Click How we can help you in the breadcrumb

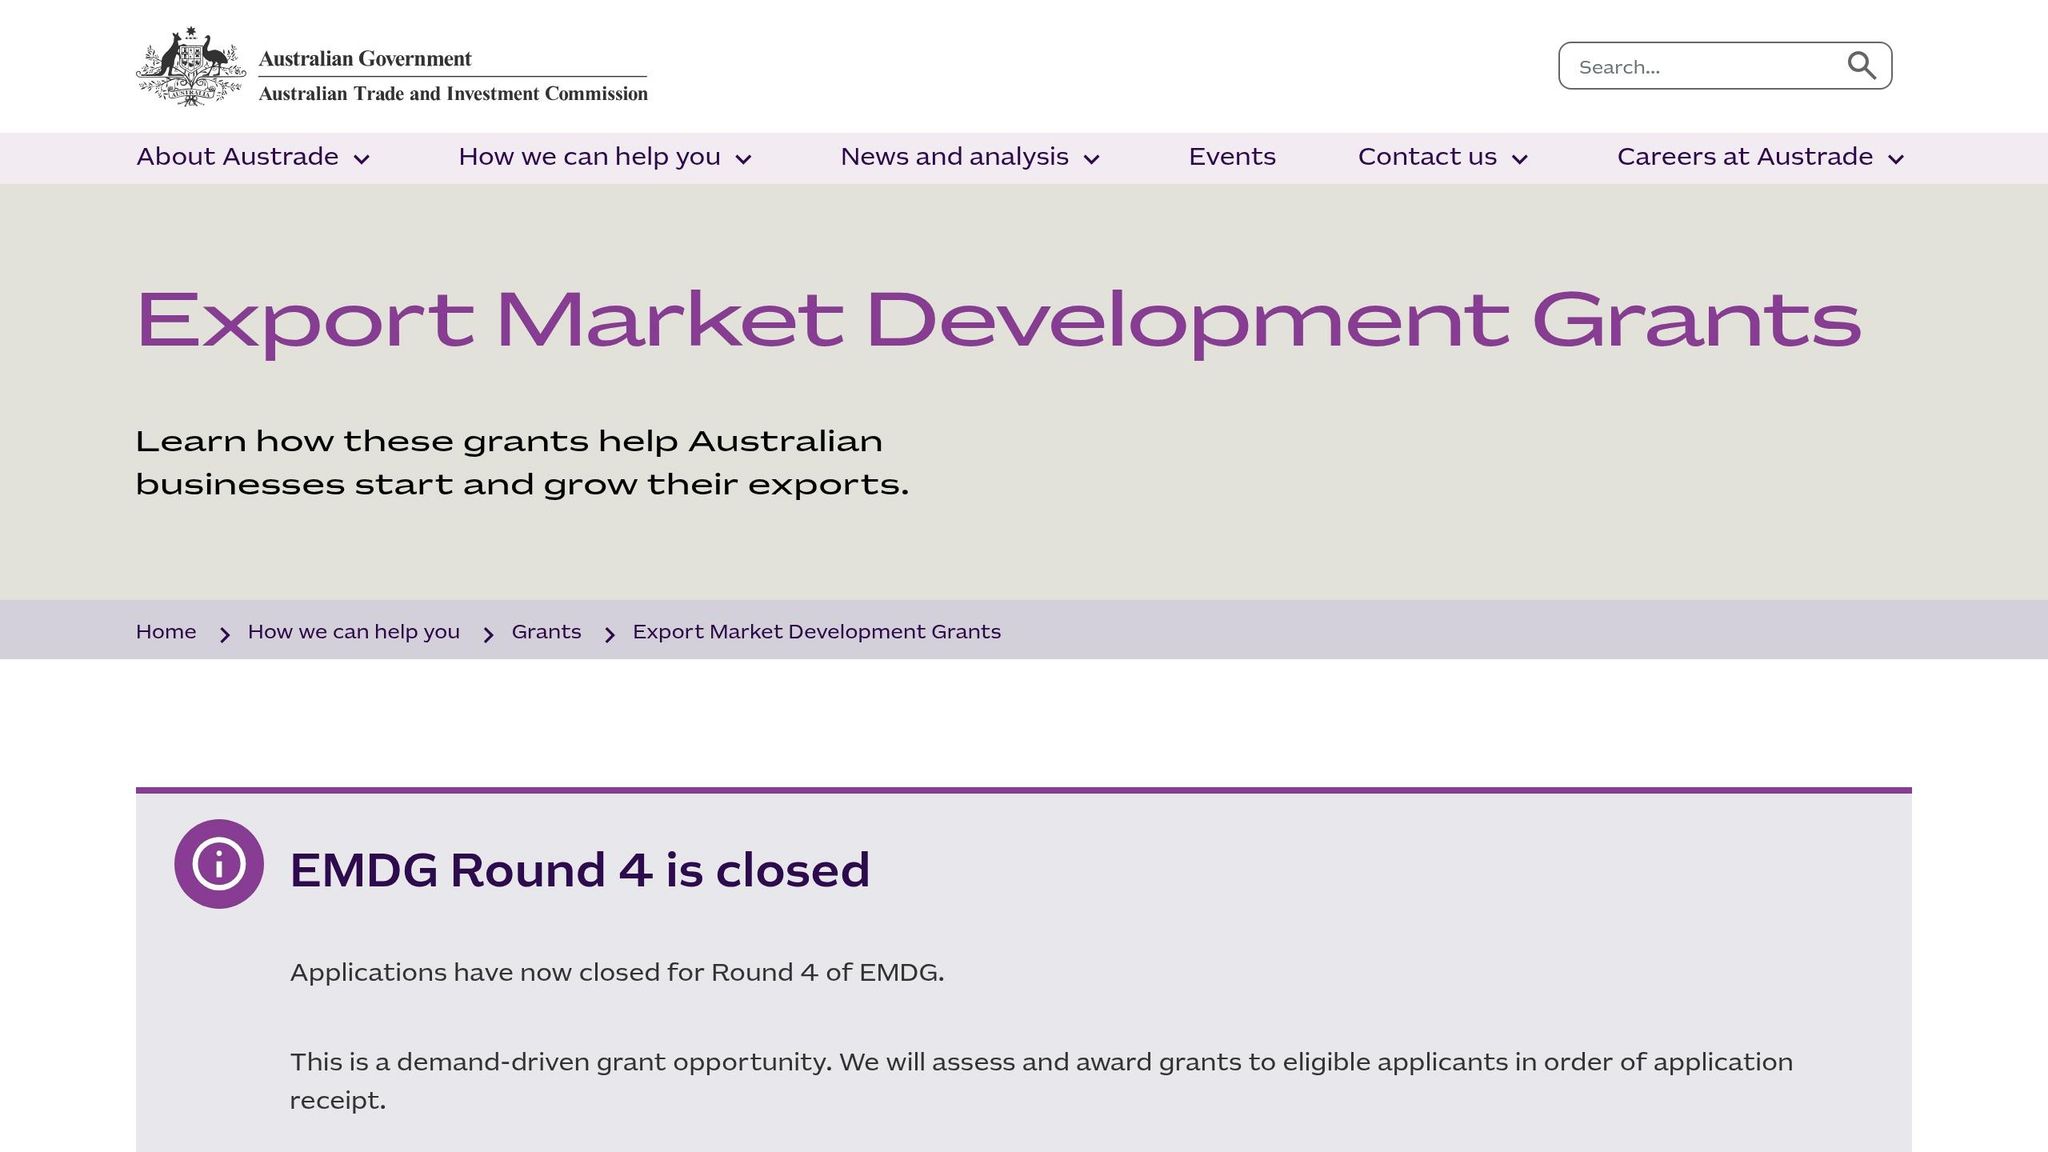[x=354, y=632]
